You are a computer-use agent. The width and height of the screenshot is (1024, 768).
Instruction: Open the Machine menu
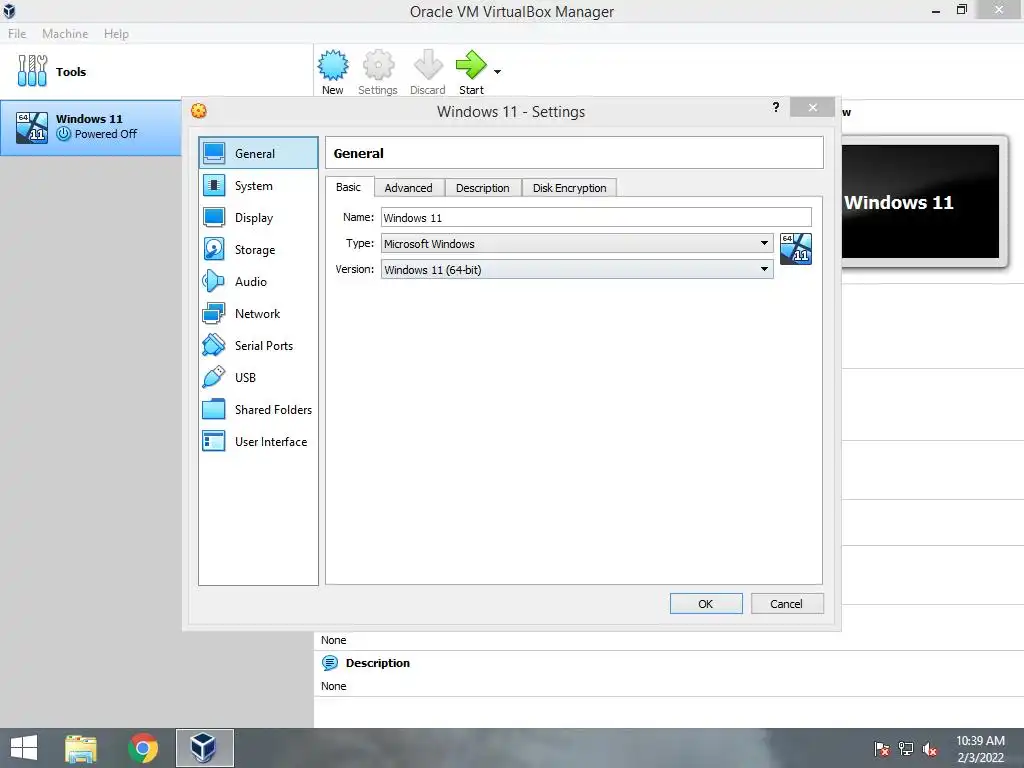click(65, 33)
